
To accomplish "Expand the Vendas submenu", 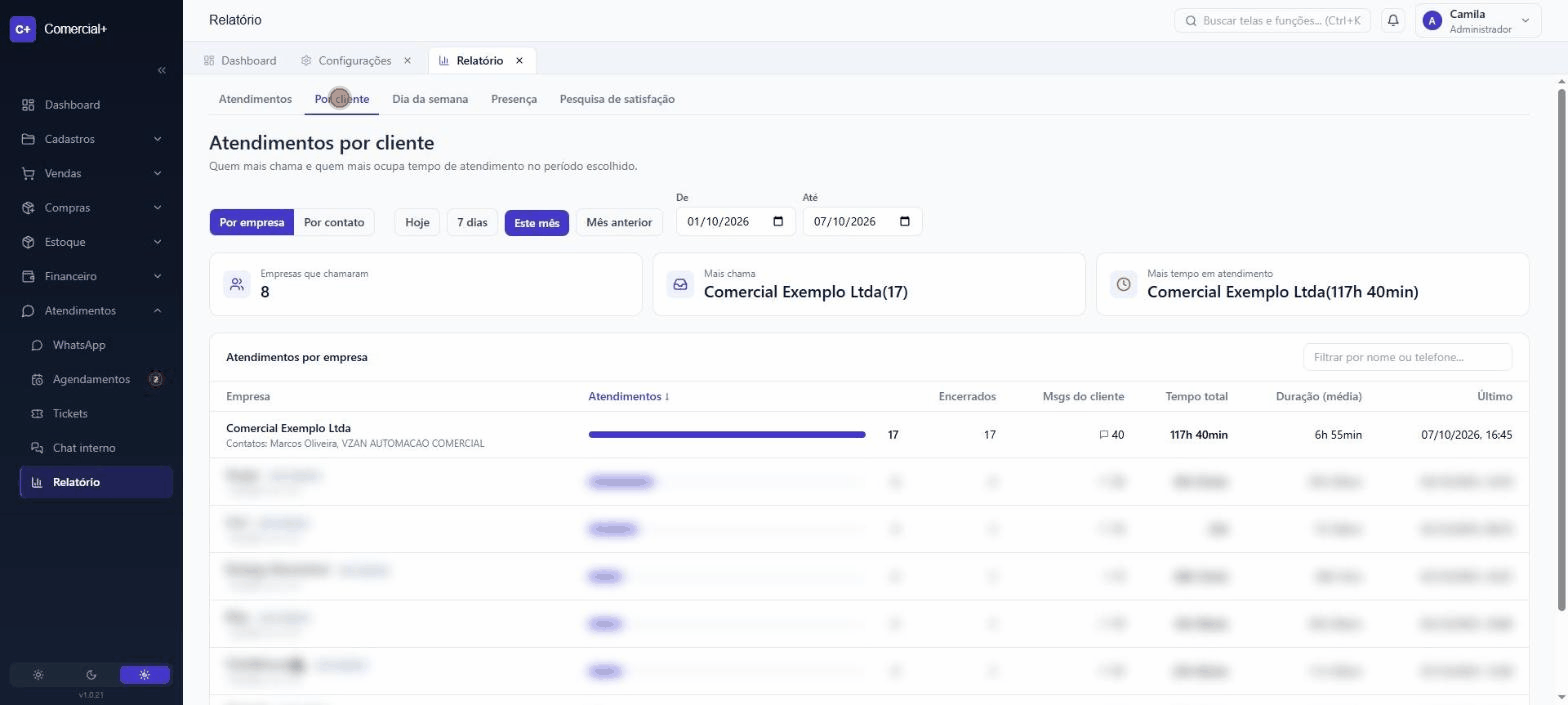I will pyautogui.click(x=95, y=173).
